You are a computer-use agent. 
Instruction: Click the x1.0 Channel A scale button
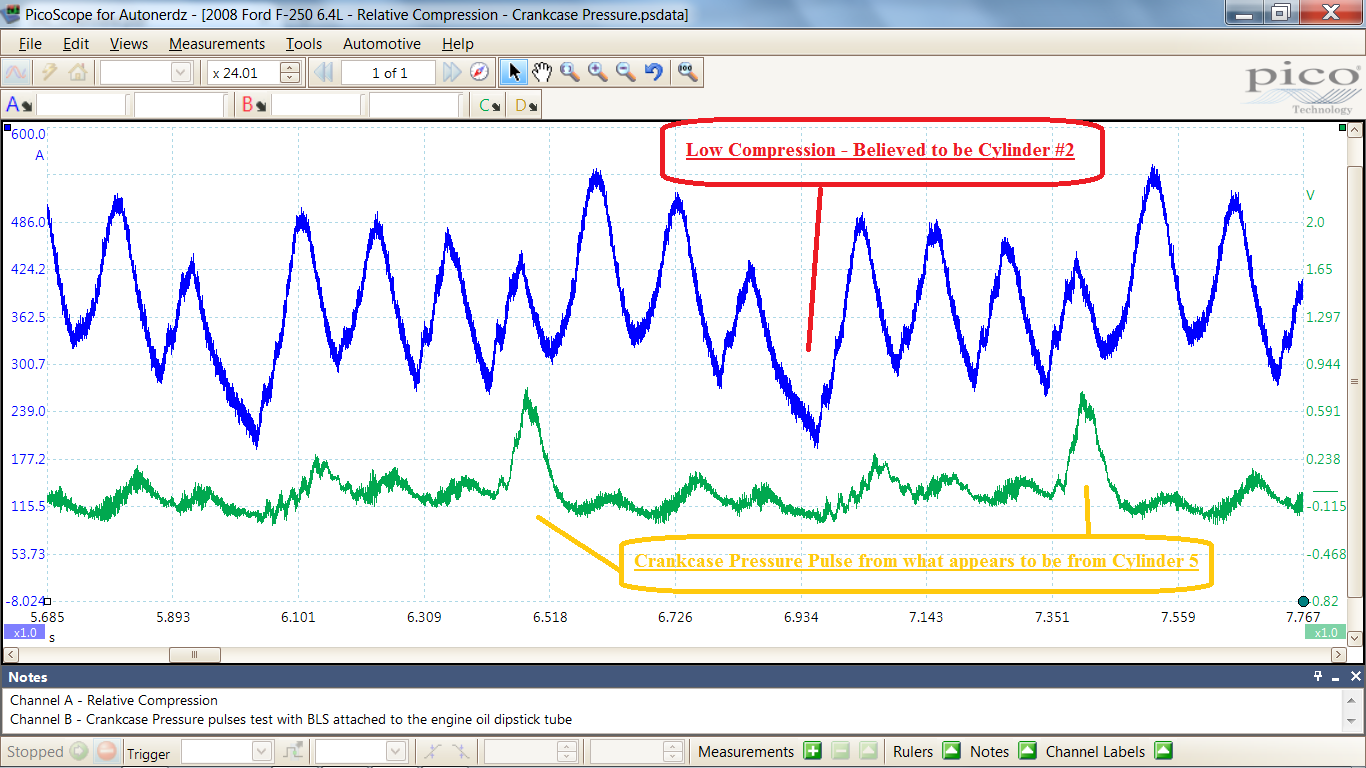click(25, 633)
